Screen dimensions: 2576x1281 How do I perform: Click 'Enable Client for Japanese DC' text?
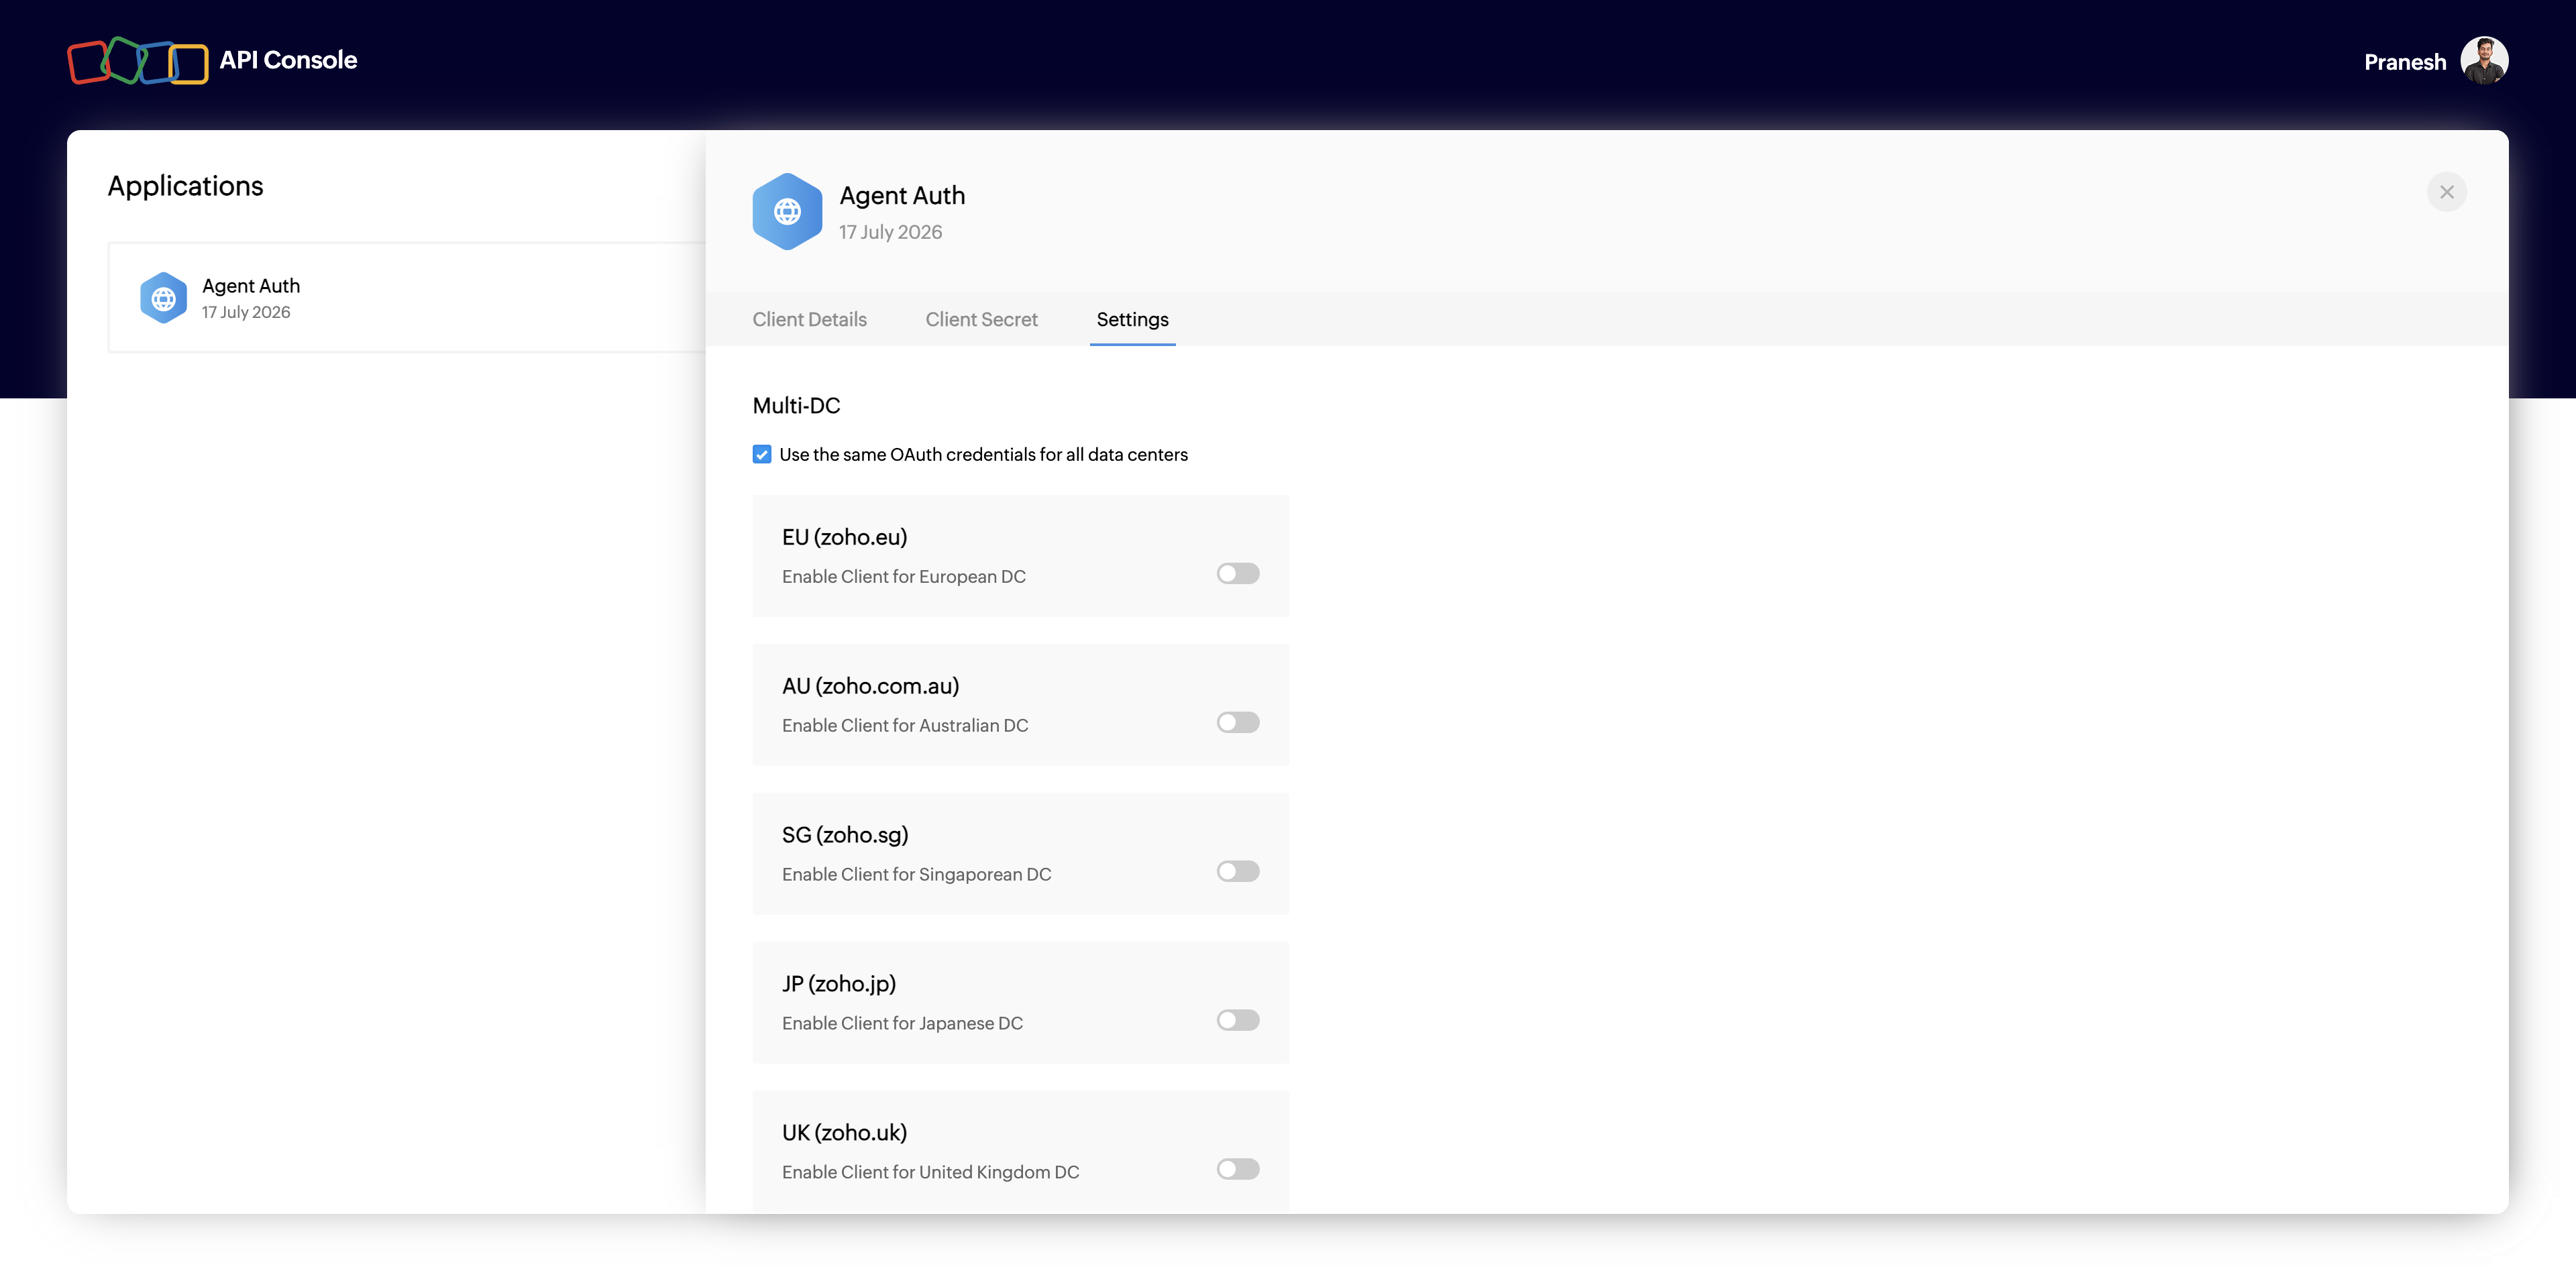tap(902, 1023)
